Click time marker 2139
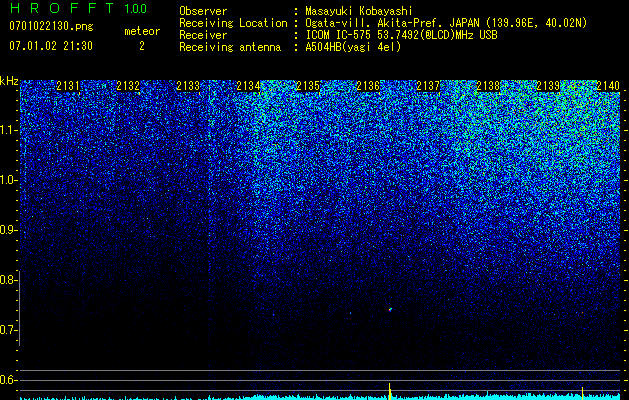 [x=548, y=86]
